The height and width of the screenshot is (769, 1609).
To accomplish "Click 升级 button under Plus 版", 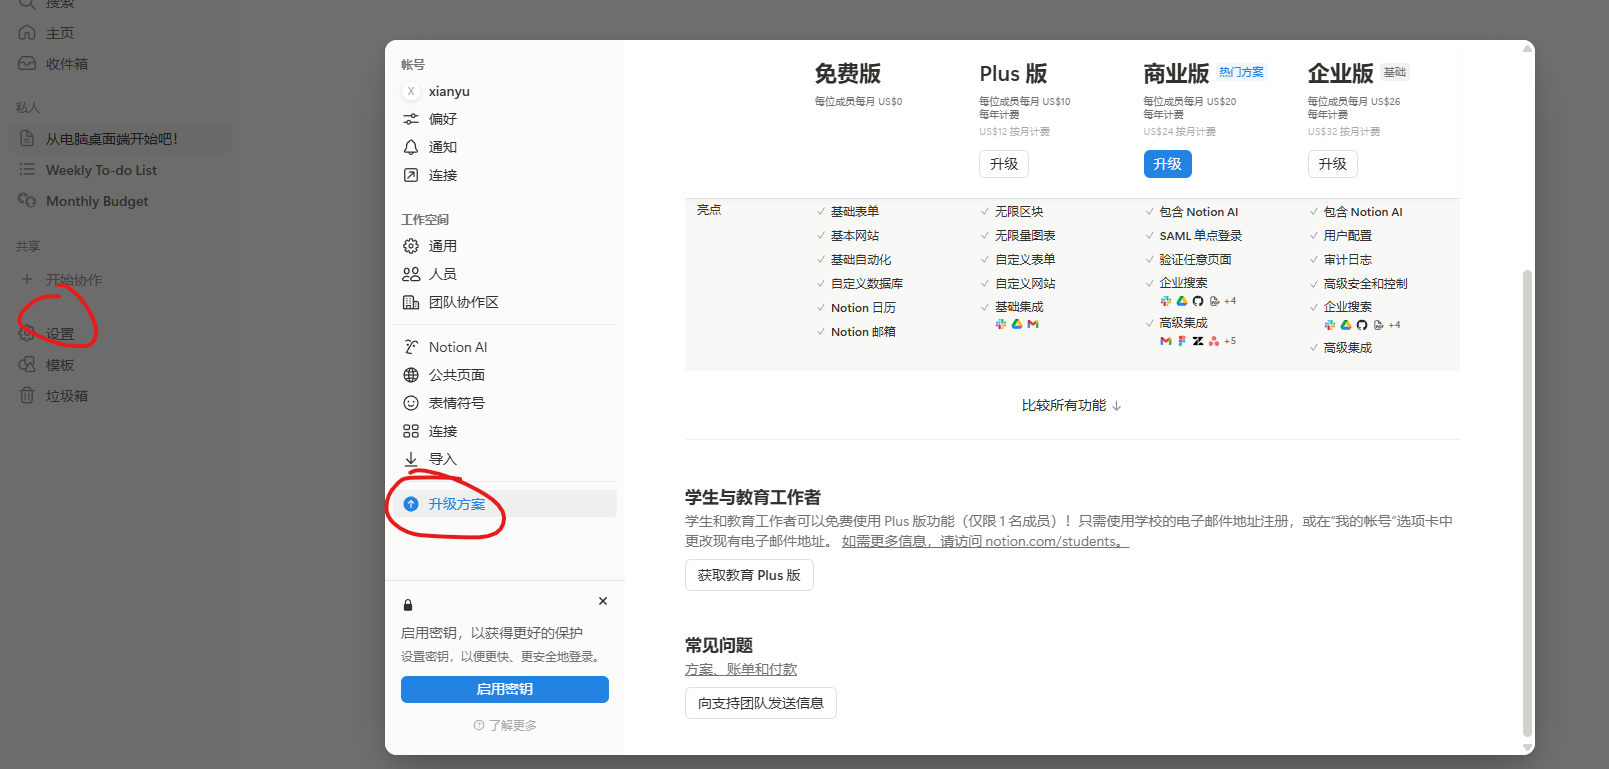I will click(x=1003, y=164).
